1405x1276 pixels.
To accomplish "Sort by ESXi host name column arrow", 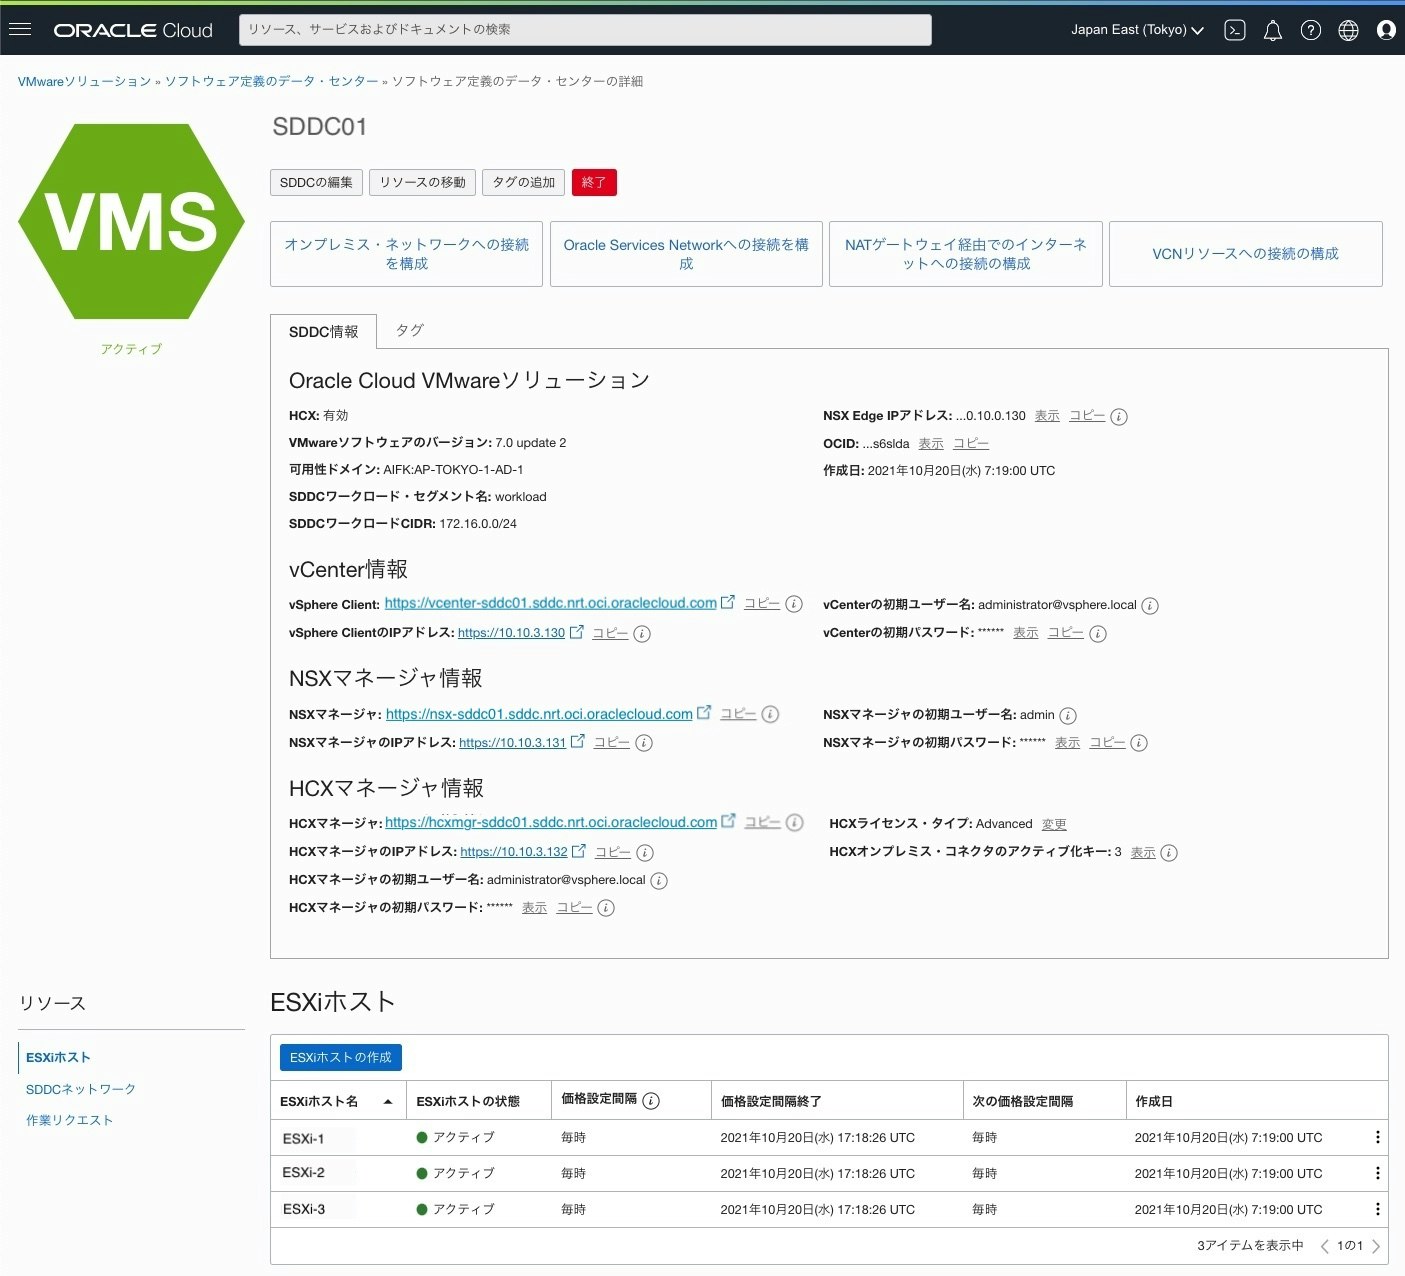I will (x=388, y=1102).
